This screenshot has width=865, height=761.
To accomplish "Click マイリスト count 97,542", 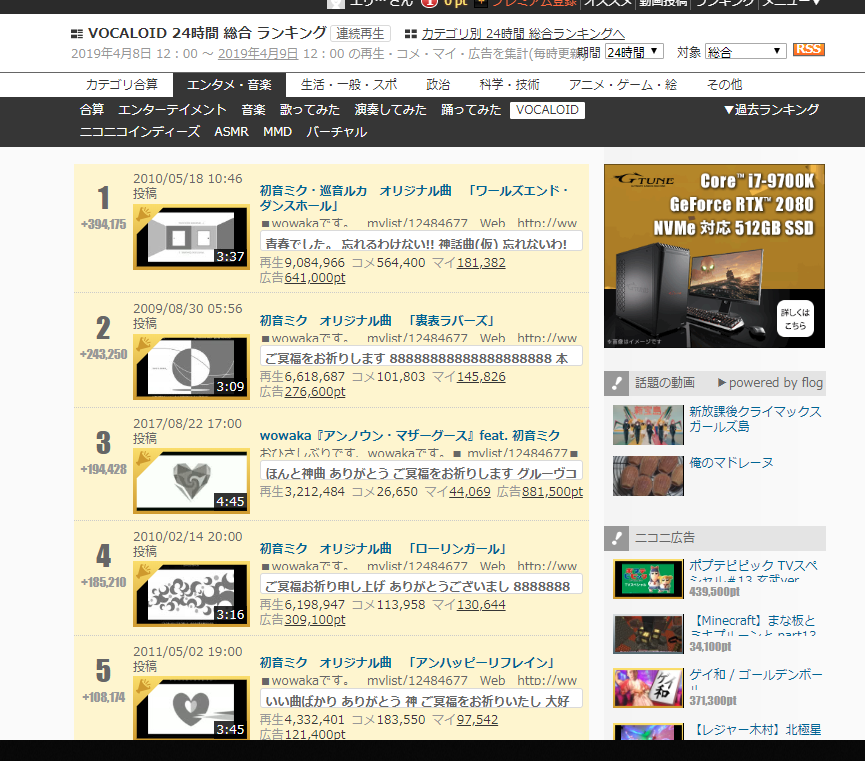I will click(477, 720).
